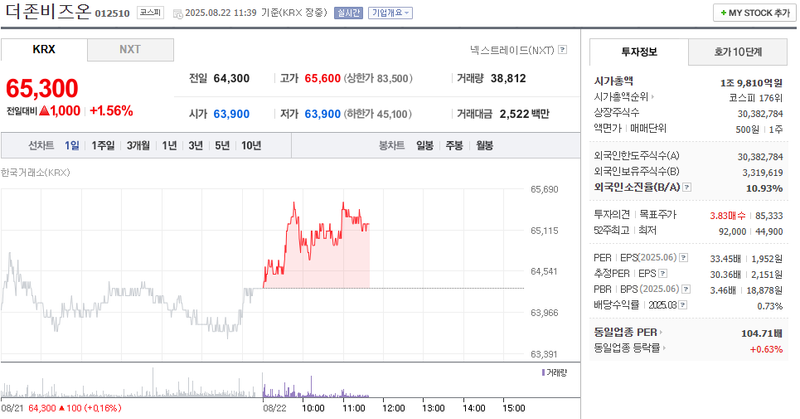Image resolution: width=800 pixels, height=419 pixels.
Task: Click the 52-week high value 92,000
Action: coord(732,232)
